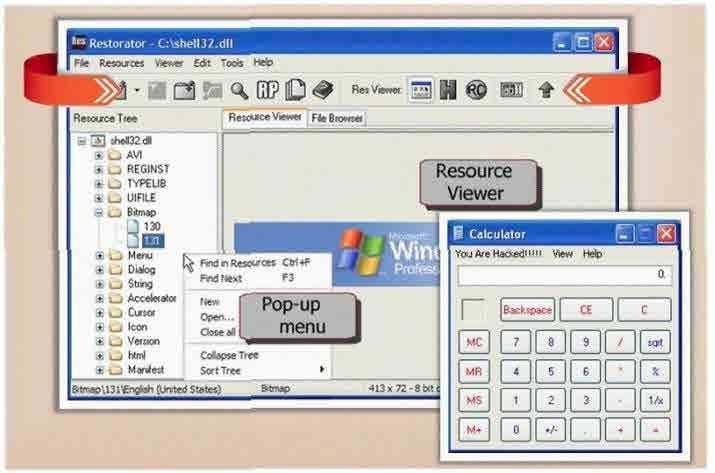Click the book icon in Restorator toolbar
Viewport: 715px width, 473px height.
click(x=323, y=90)
